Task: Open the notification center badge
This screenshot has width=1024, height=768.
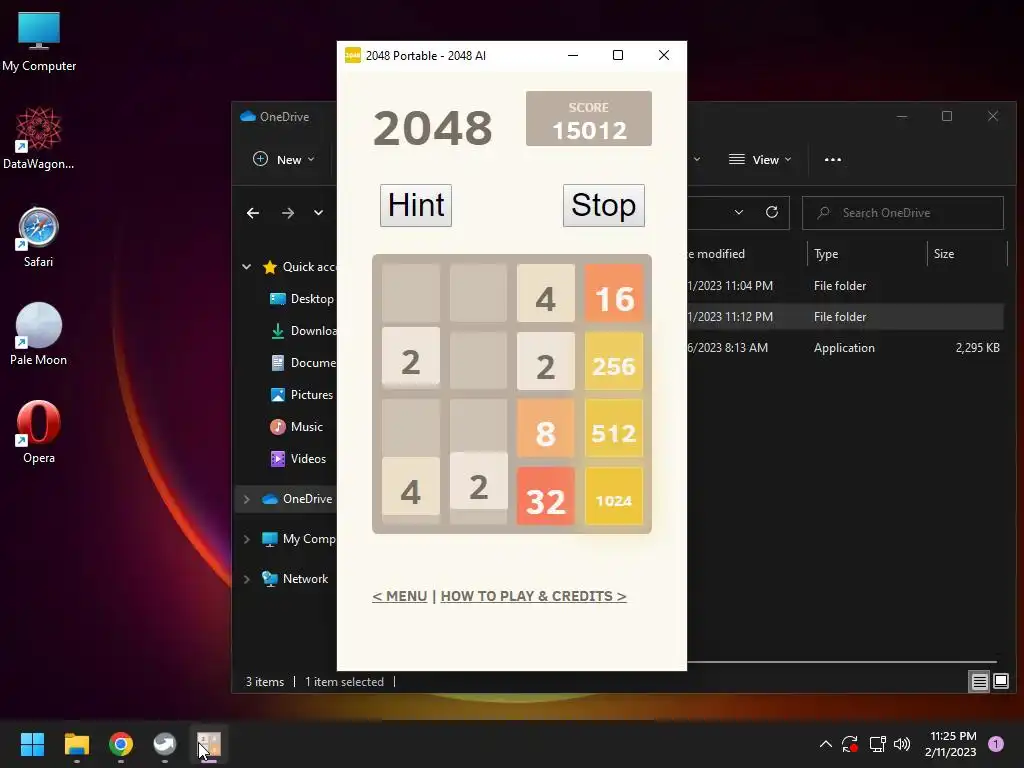Action: [x=996, y=744]
